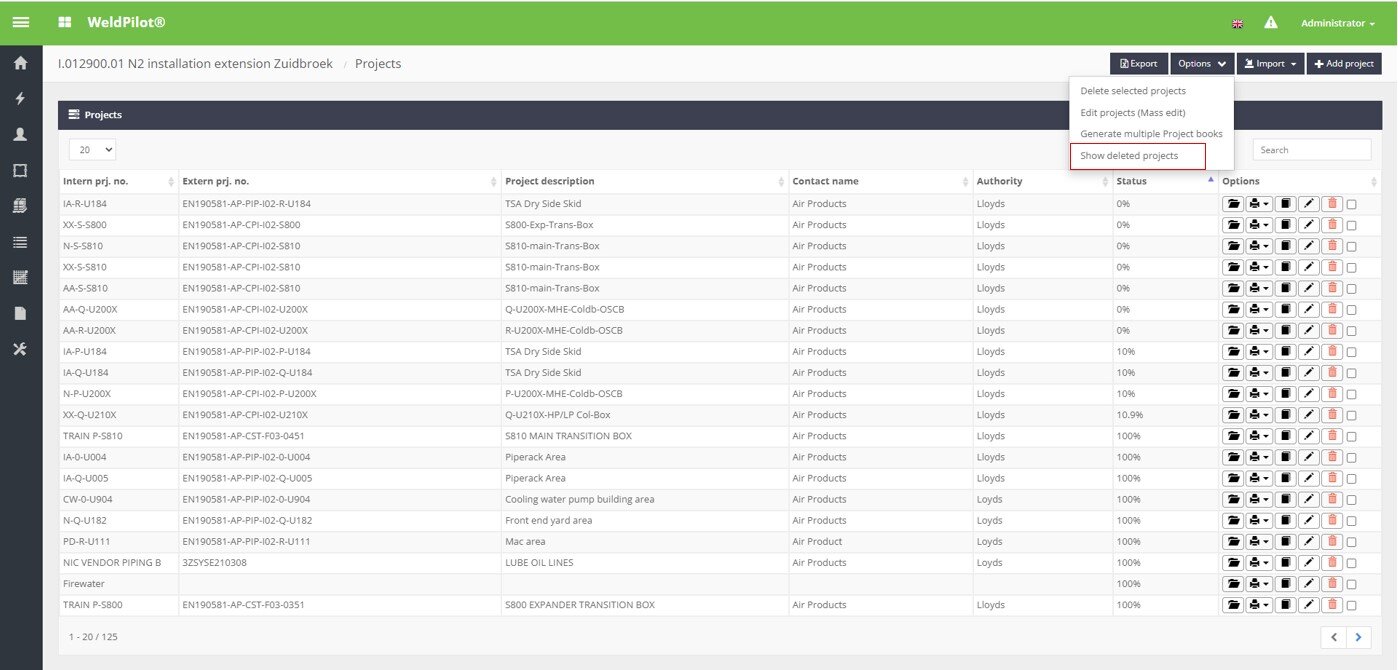Click the warning triangle icon in header
The height and width of the screenshot is (670, 1398).
(x=1271, y=23)
